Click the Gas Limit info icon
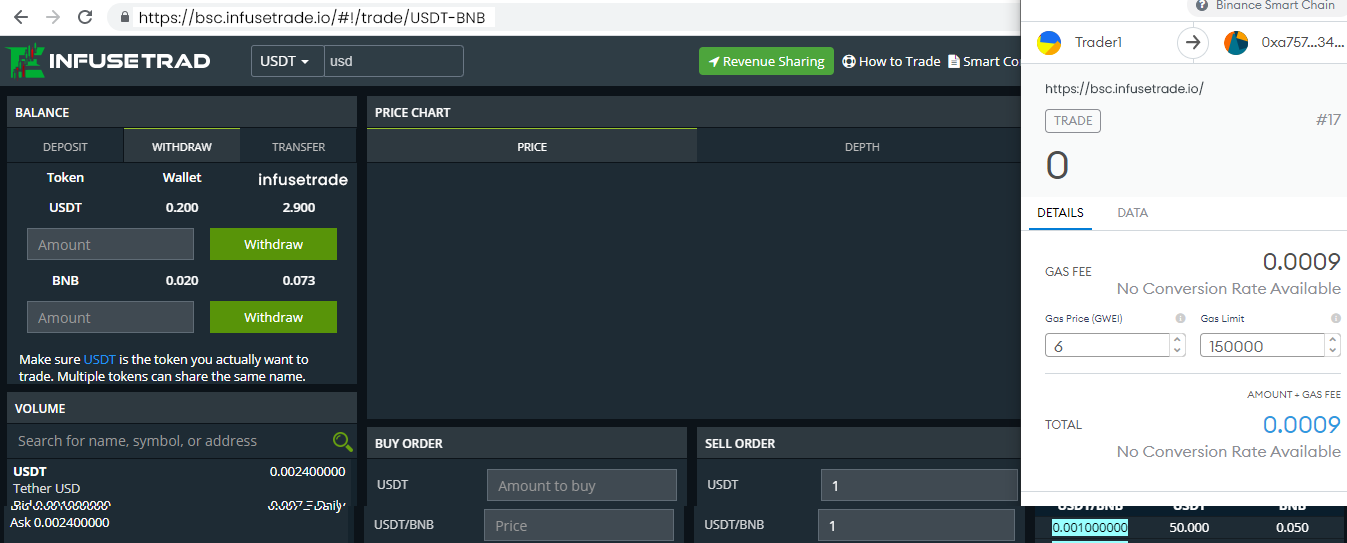1347x543 pixels. coord(1336,318)
